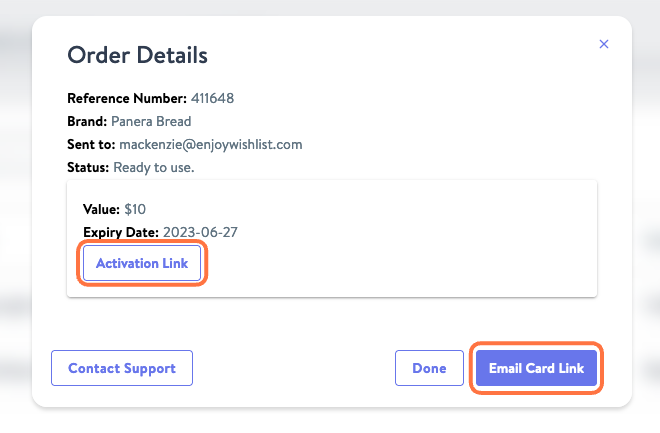Click the 'Ready to use.' status text

click(x=154, y=168)
